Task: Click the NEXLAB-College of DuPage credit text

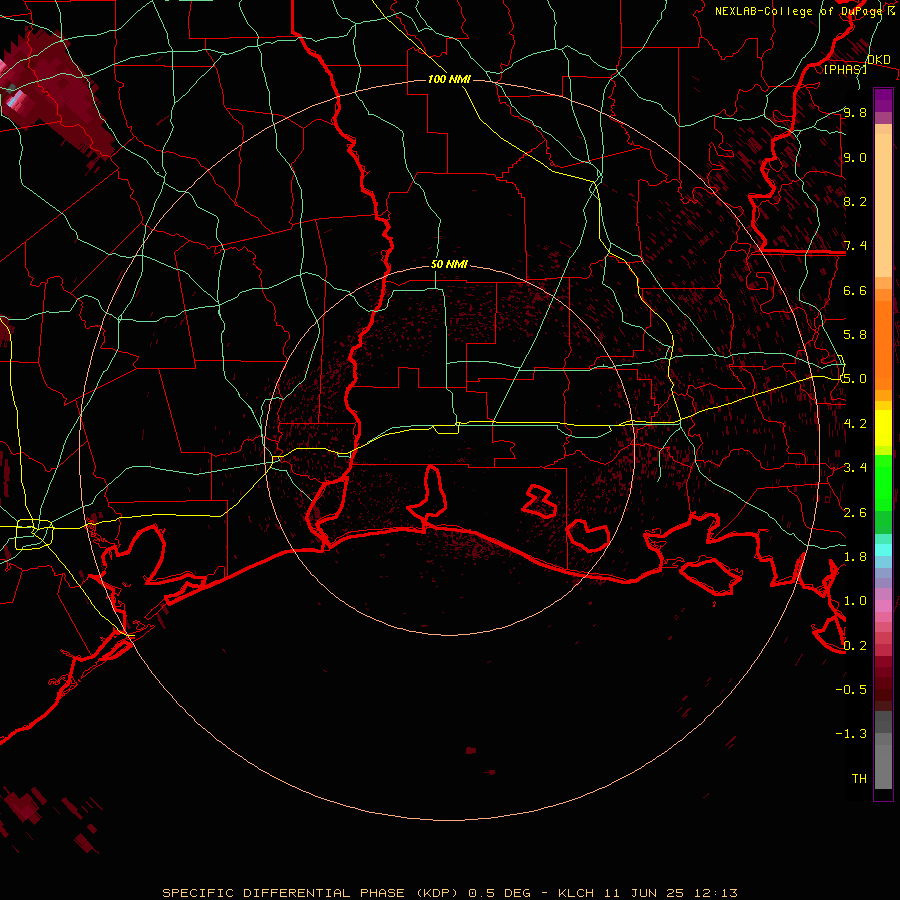Action: click(x=798, y=11)
